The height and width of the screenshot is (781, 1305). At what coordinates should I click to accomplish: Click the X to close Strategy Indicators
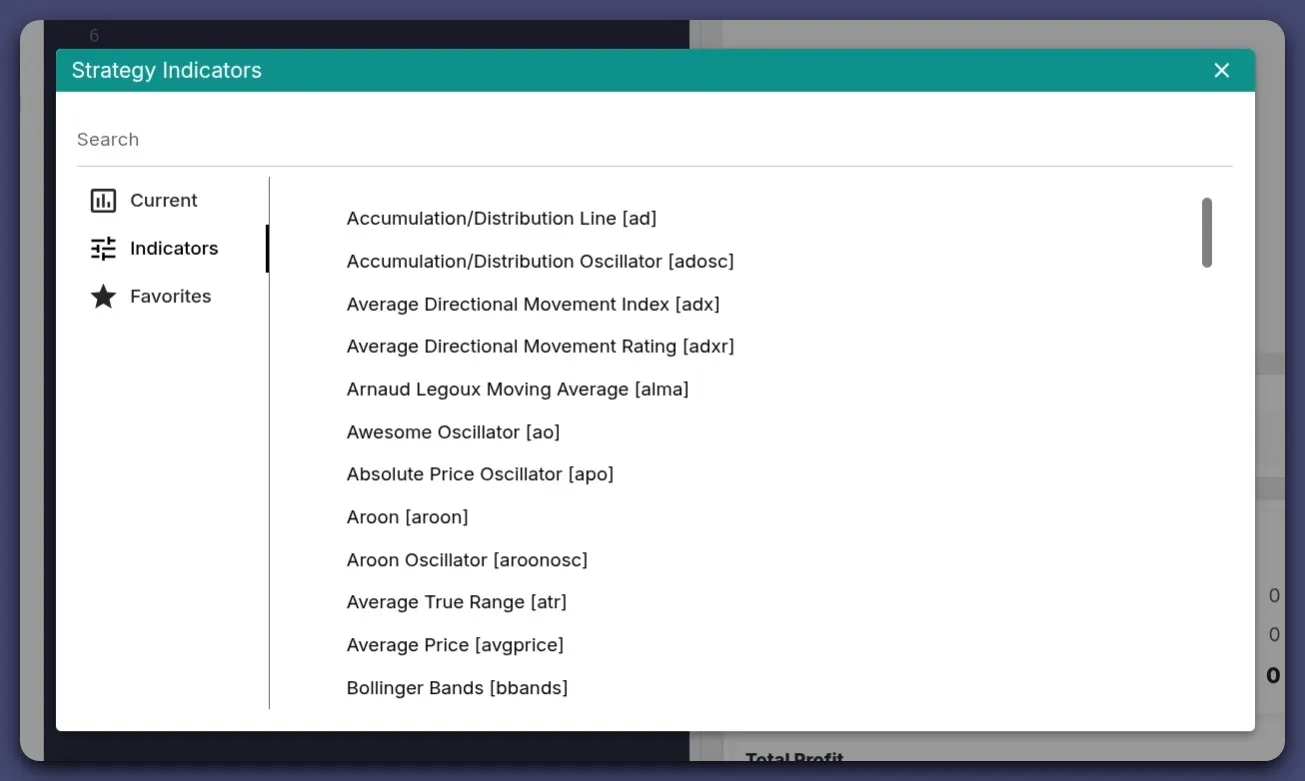[1221, 70]
